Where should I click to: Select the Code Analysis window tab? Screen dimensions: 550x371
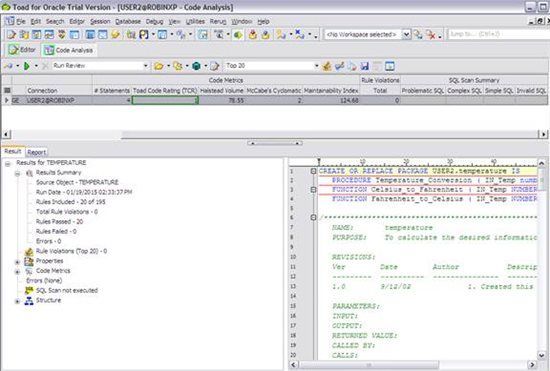coord(69,50)
